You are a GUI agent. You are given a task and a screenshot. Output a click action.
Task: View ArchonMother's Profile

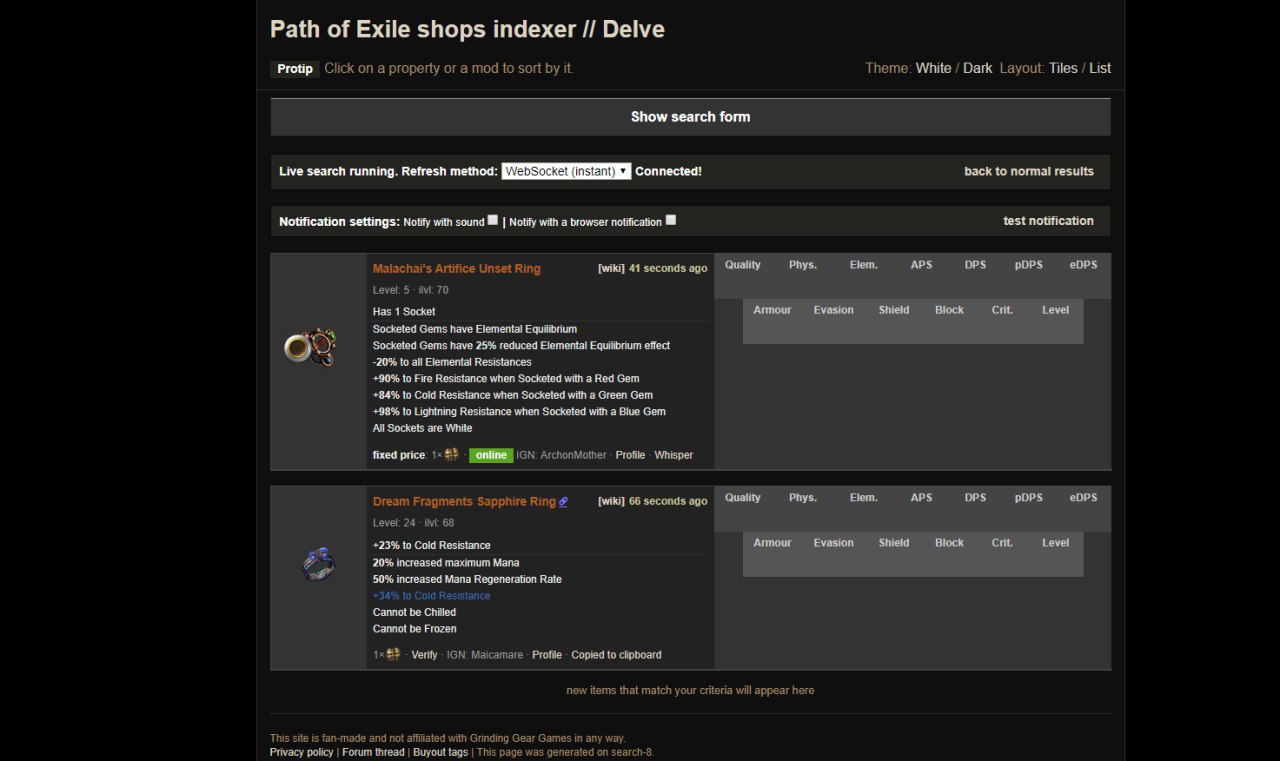(x=630, y=455)
